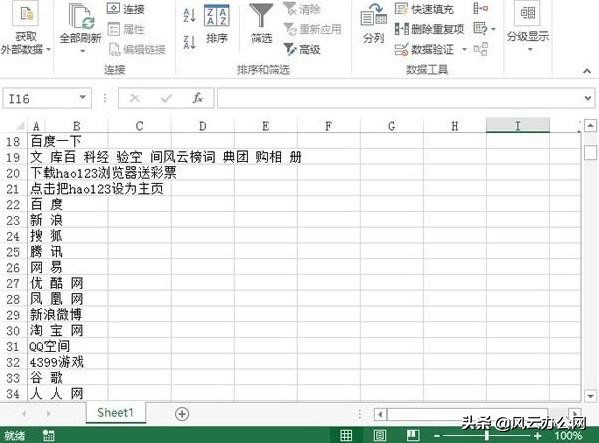Screen dimensions: 599x443
Task: Open the Outline group button
Action: 528,27
